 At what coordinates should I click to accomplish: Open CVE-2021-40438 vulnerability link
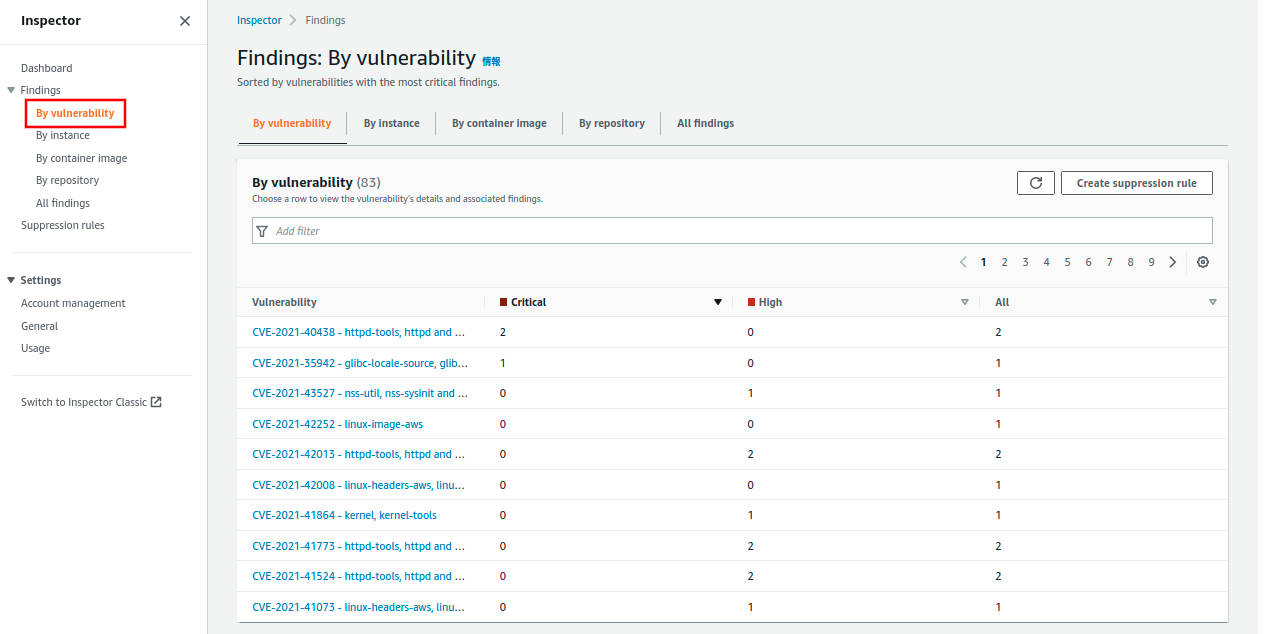tap(358, 332)
